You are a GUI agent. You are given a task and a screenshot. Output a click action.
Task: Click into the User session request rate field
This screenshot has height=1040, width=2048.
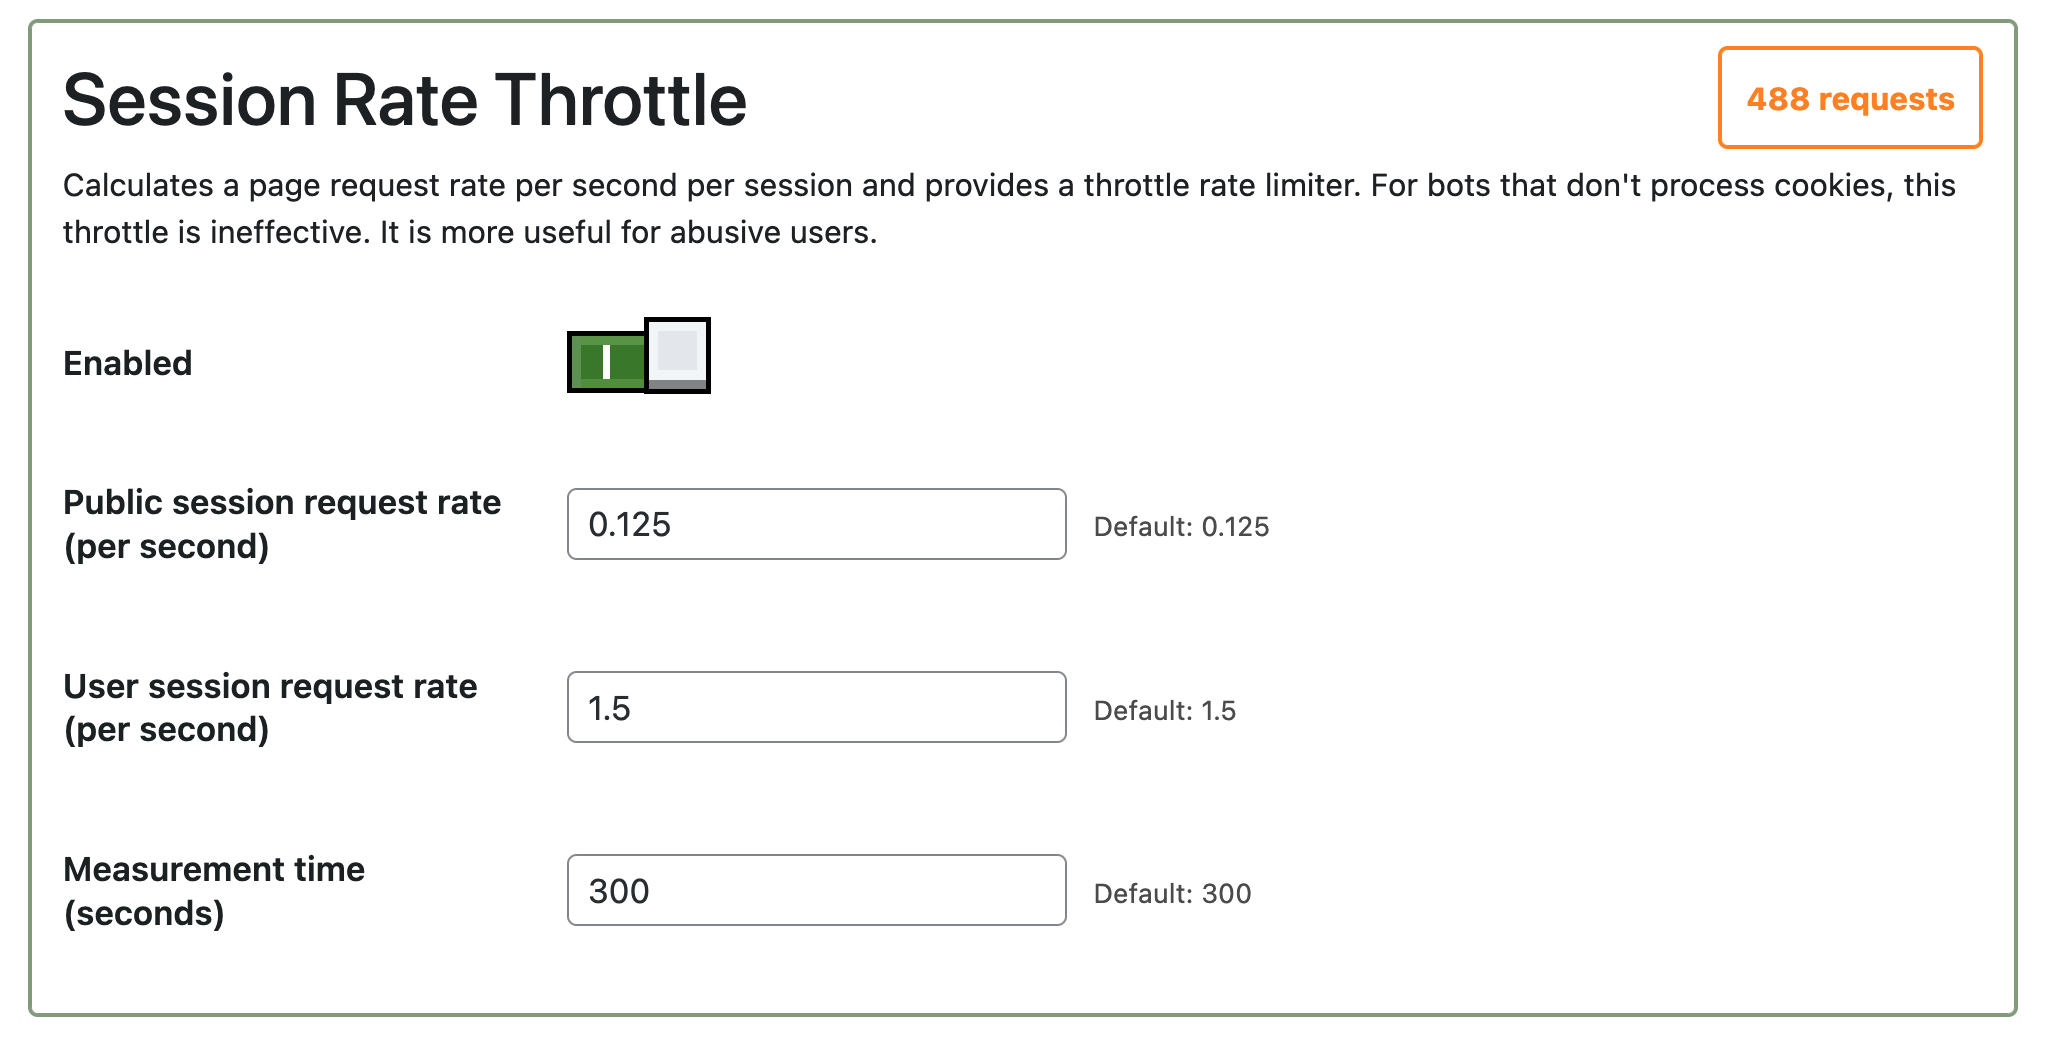pyautogui.click(x=816, y=707)
